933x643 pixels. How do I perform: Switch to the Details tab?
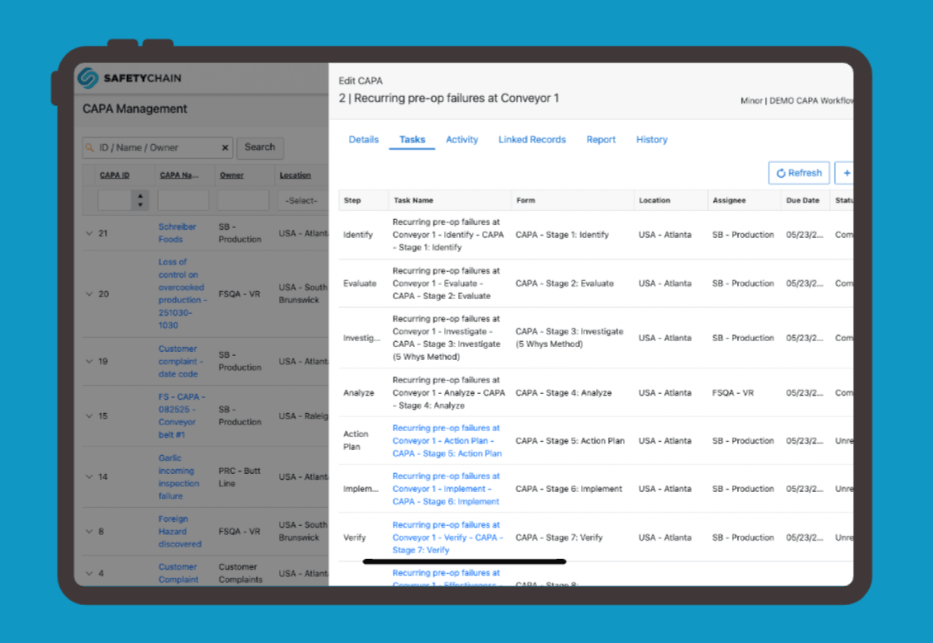[x=363, y=139]
